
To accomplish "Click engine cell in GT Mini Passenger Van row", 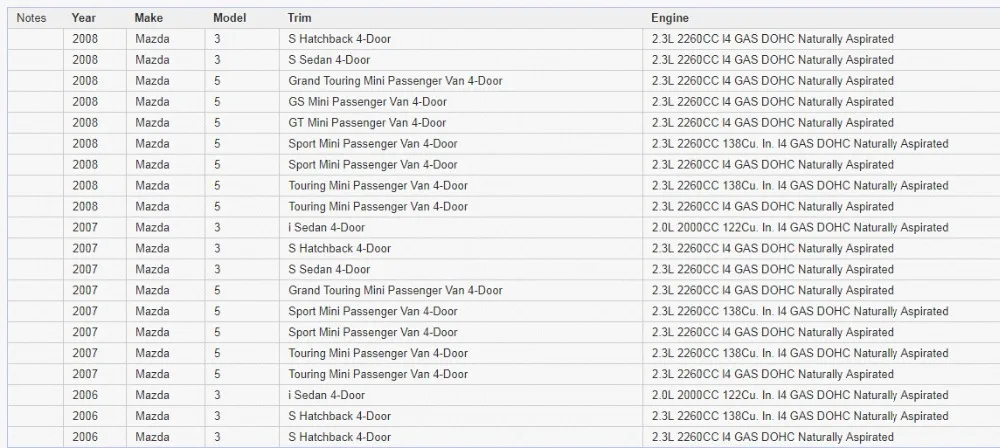I will pyautogui.click(x=821, y=123).
